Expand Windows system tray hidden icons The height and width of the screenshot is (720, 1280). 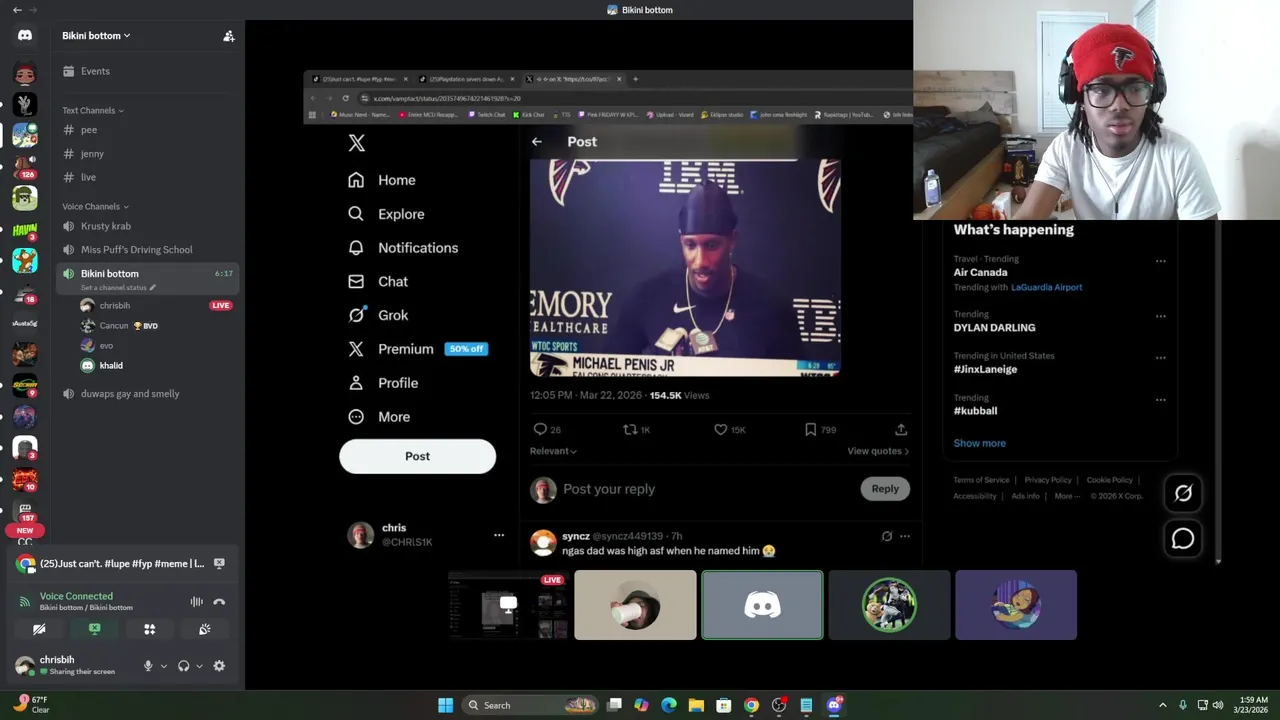click(x=1162, y=705)
